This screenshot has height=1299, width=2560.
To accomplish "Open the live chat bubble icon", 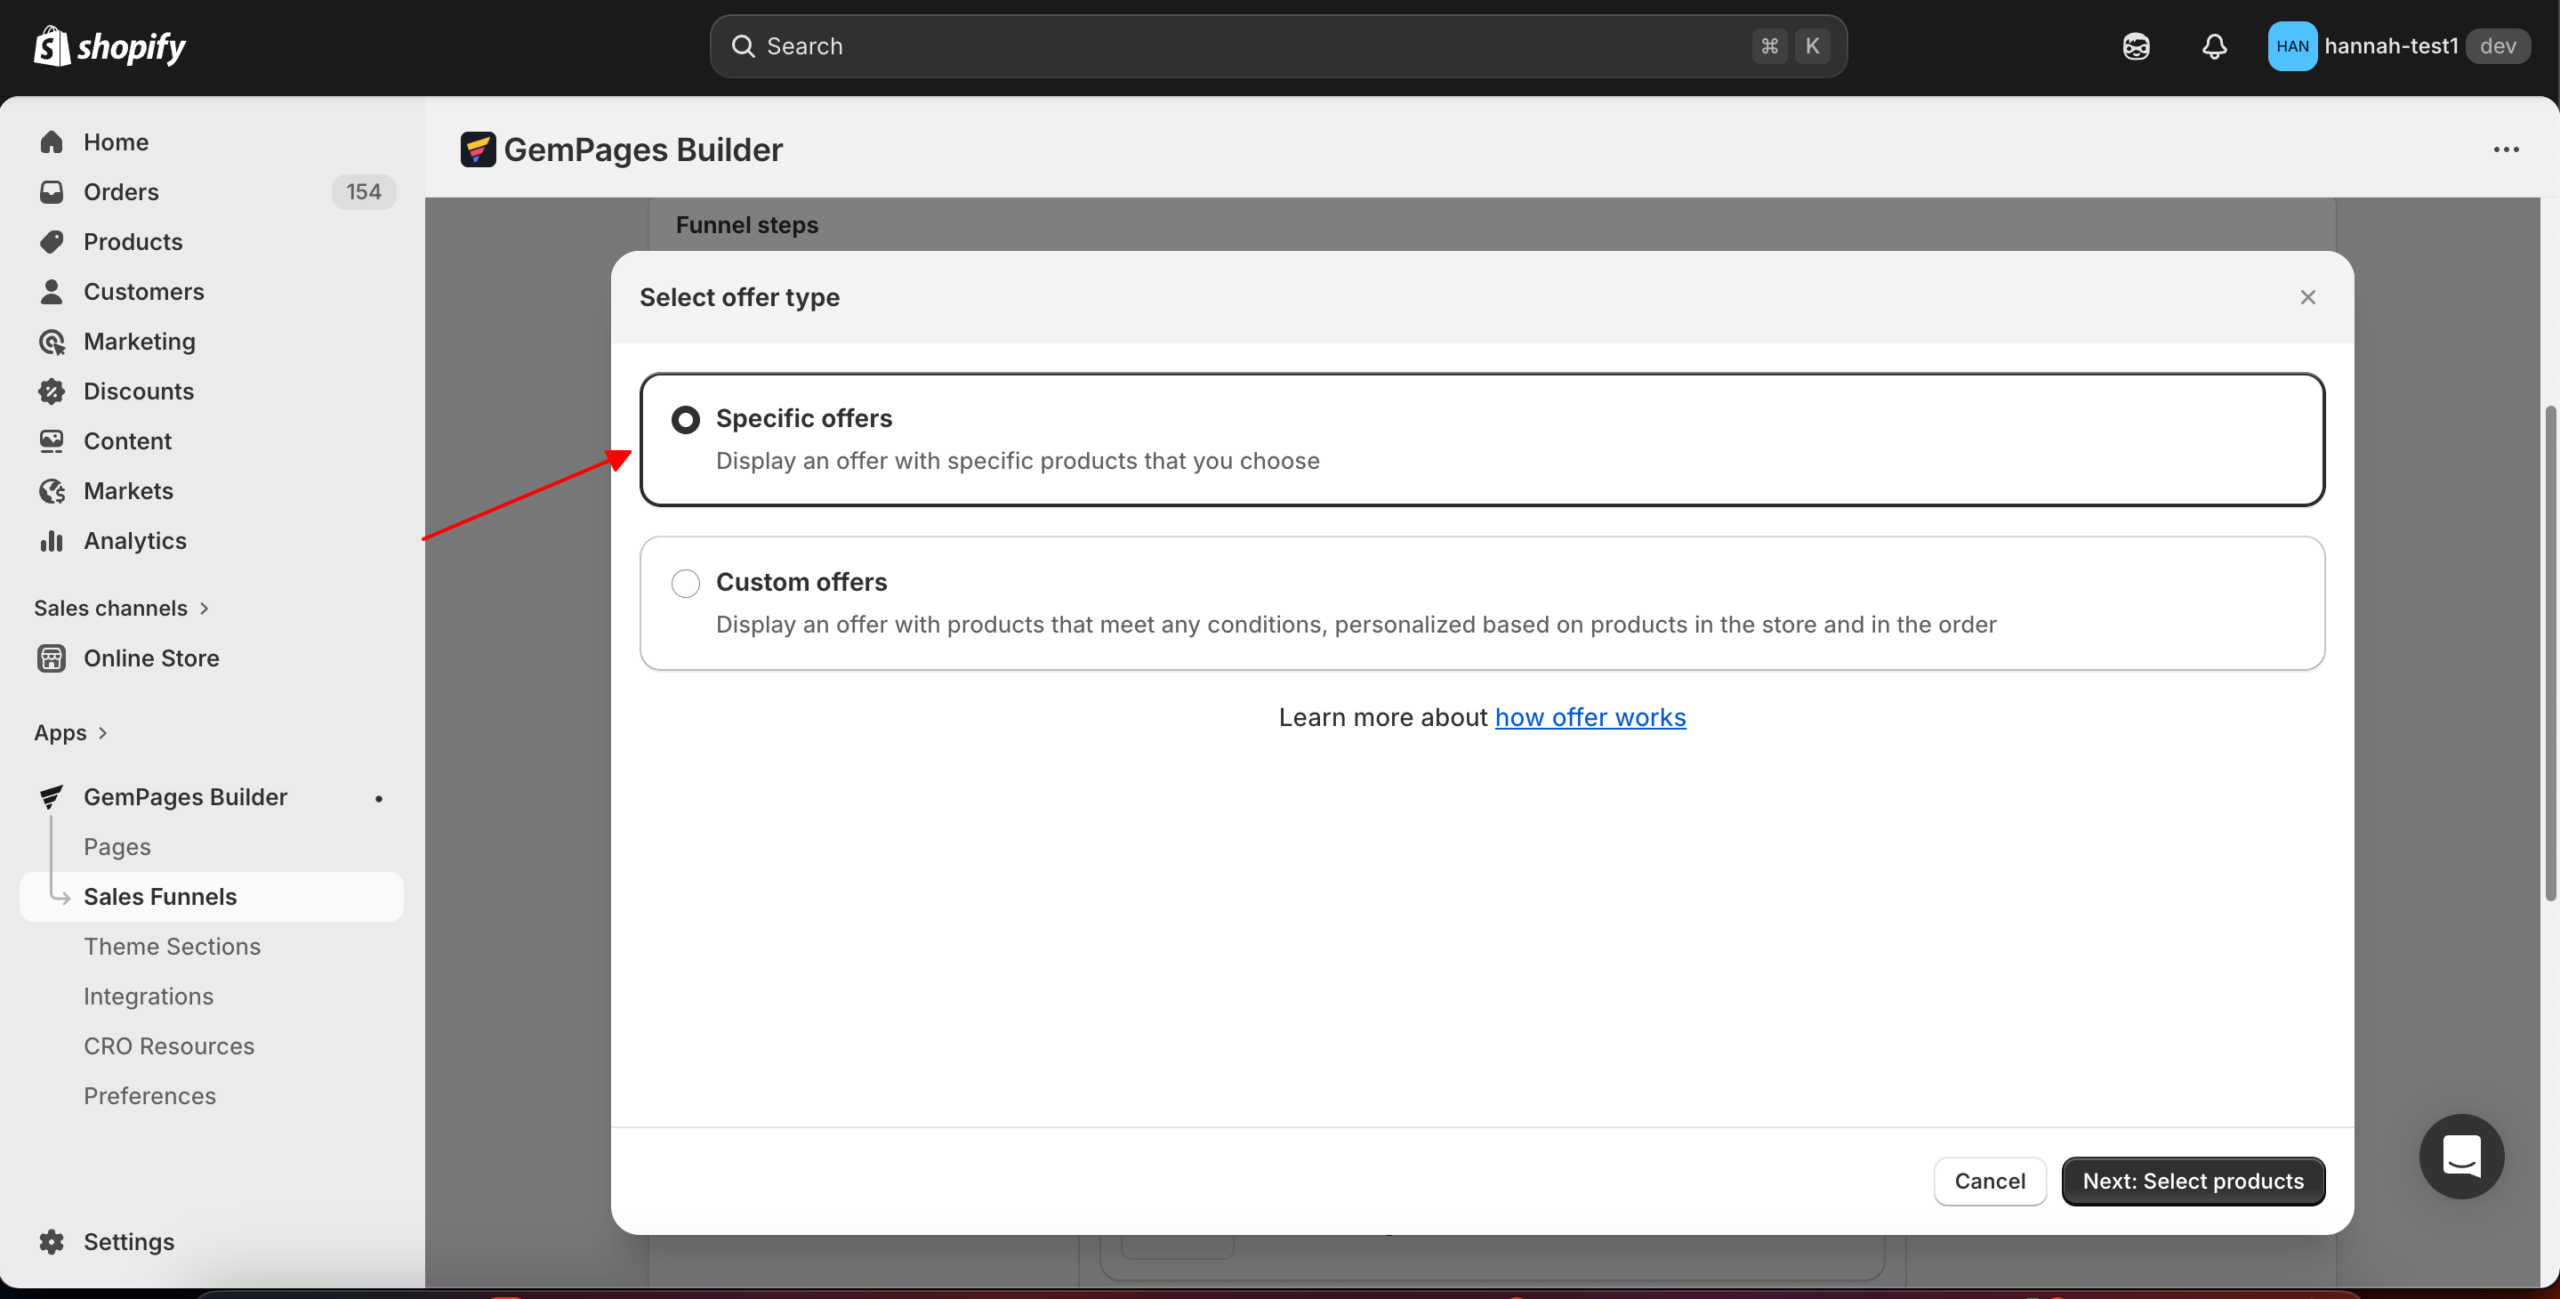I will tap(2461, 1156).
